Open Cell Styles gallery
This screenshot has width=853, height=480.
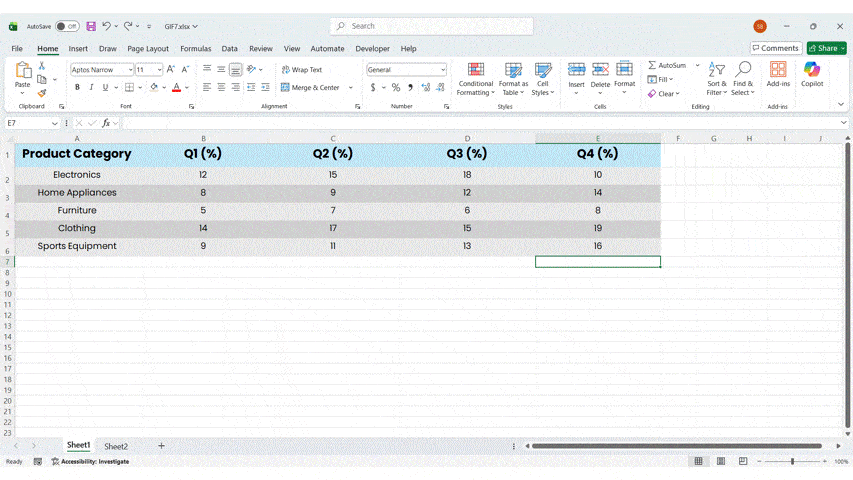pos(542,79)
